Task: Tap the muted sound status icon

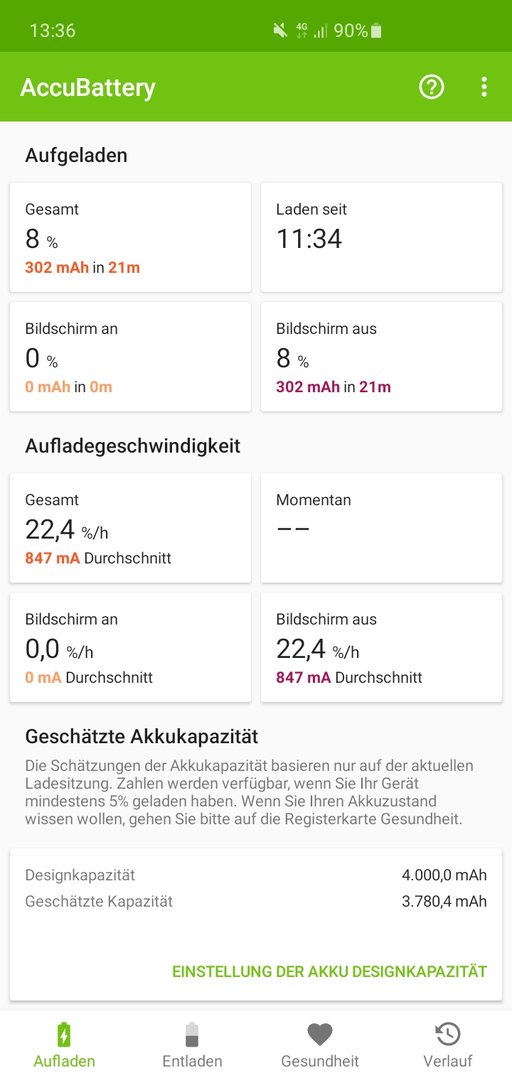Action: click(x=280, y=30)
